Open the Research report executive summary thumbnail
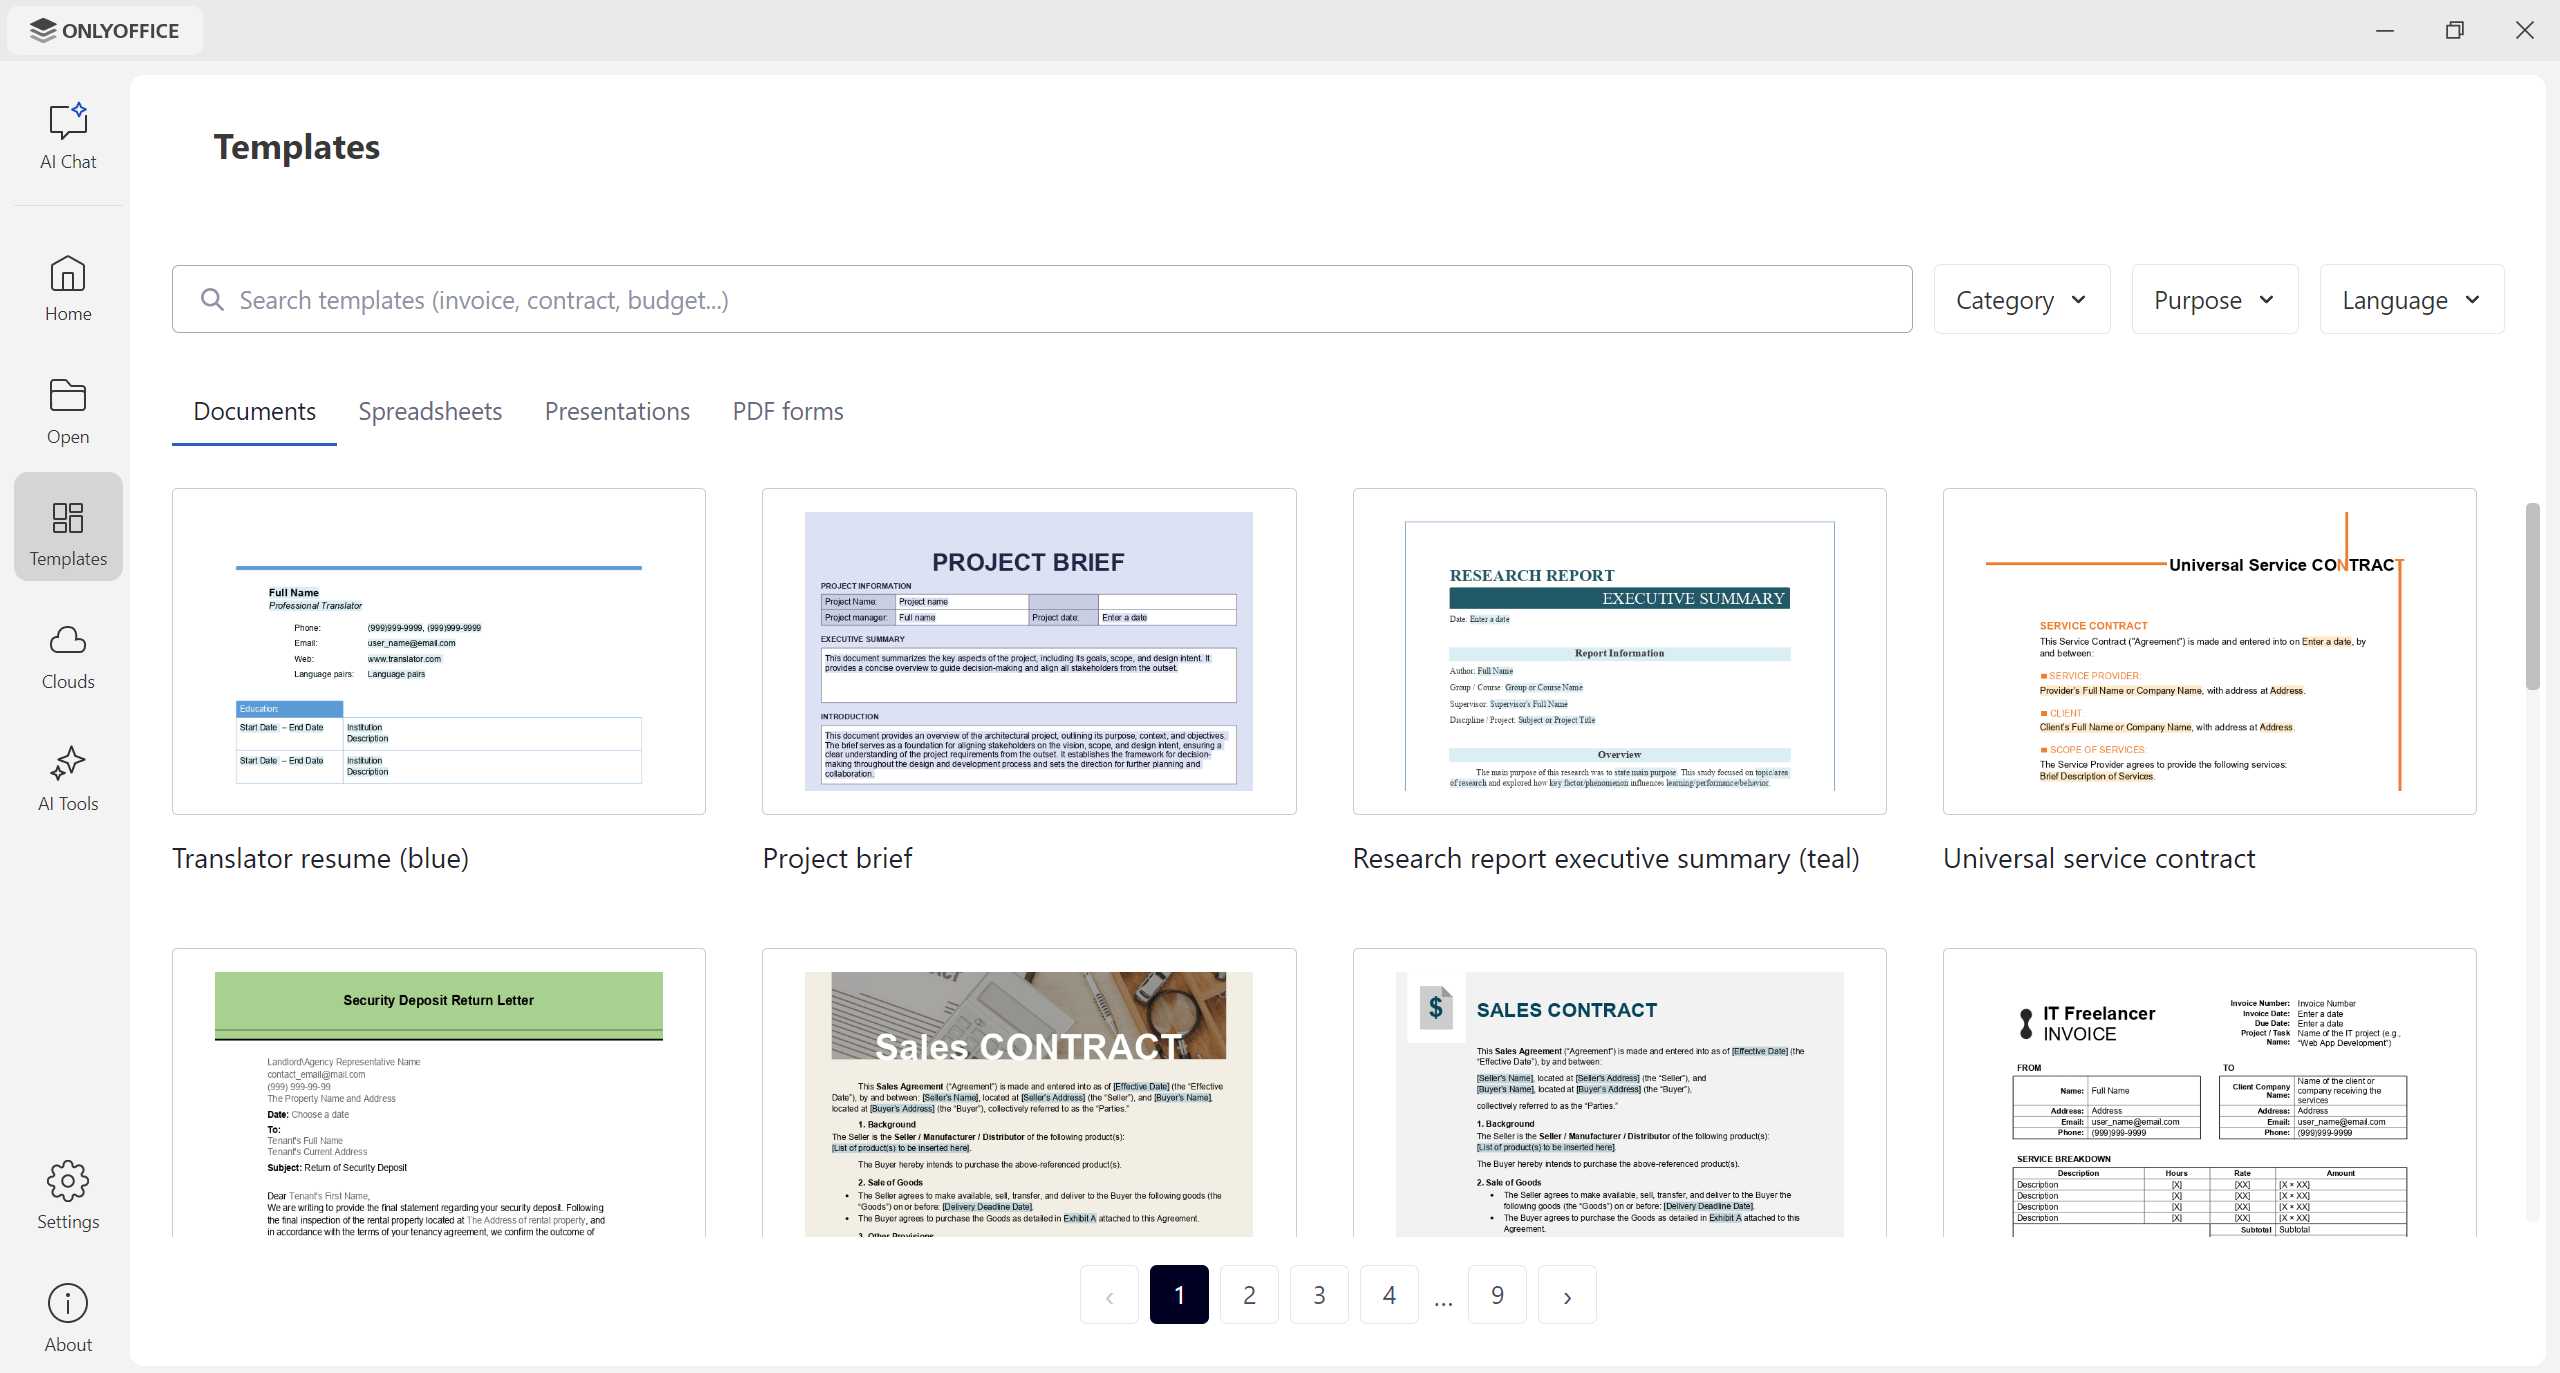This screenshot has width=2560, height=1373. pyautogui.click(x=1619, y=651)
